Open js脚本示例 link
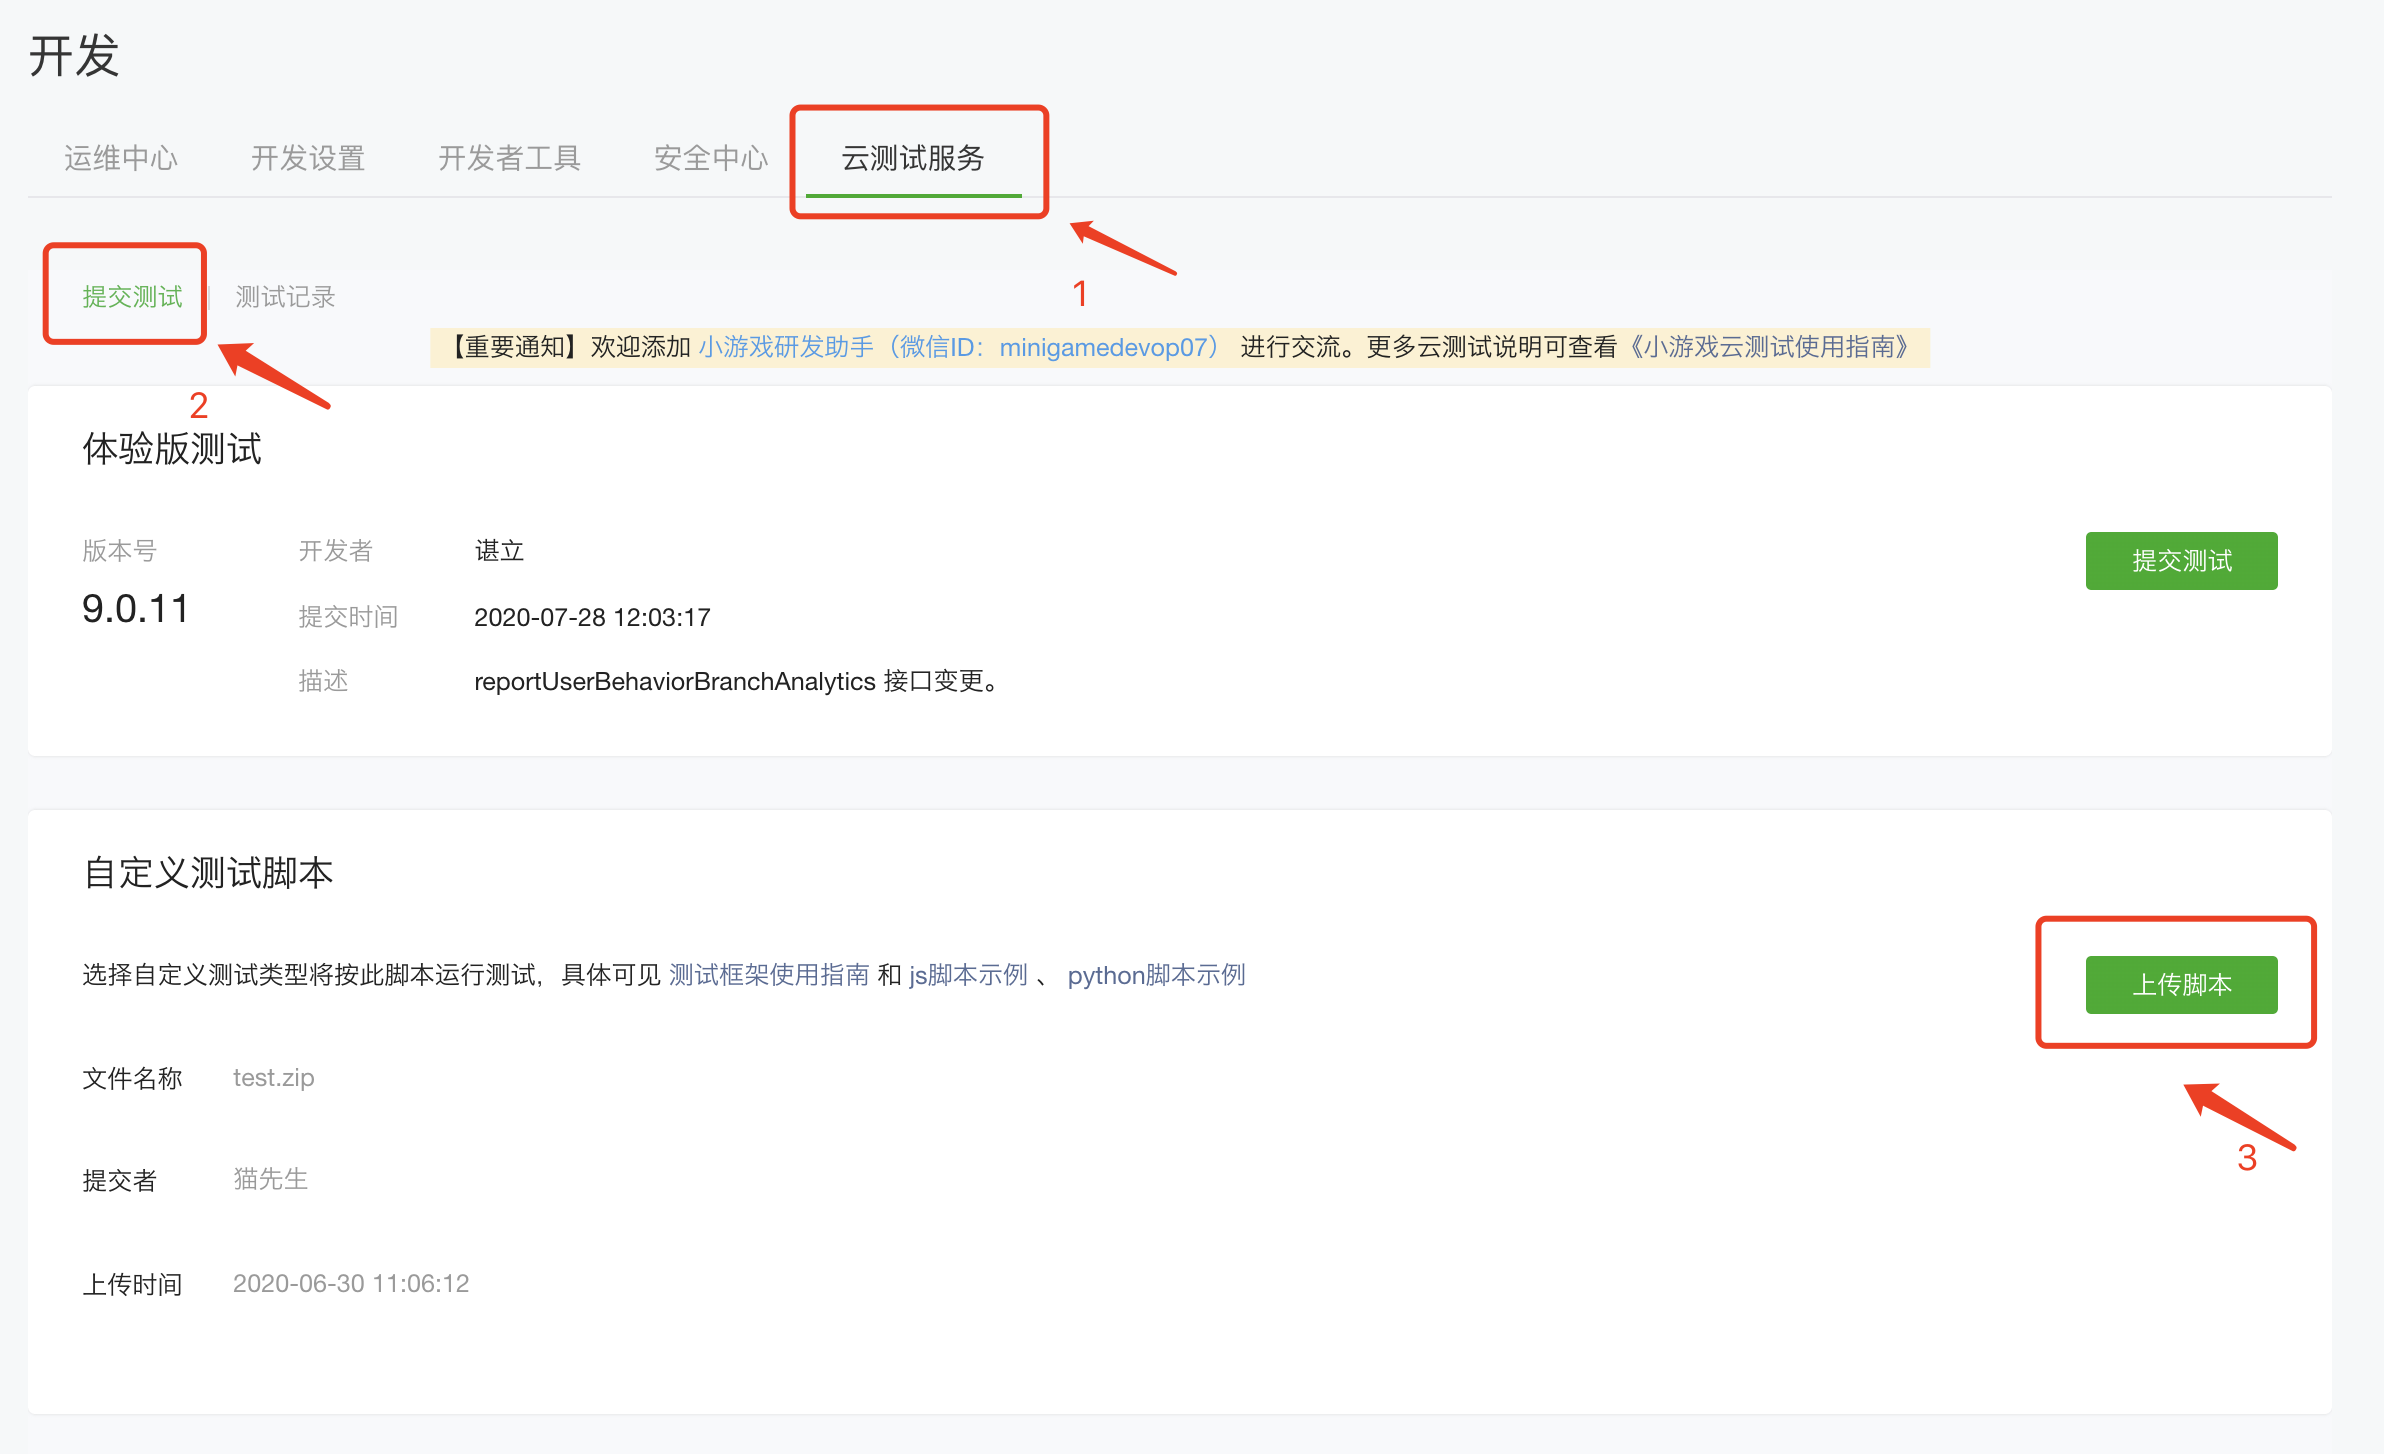Viewport: 2384px width, 1454px height. click(968, 975)
